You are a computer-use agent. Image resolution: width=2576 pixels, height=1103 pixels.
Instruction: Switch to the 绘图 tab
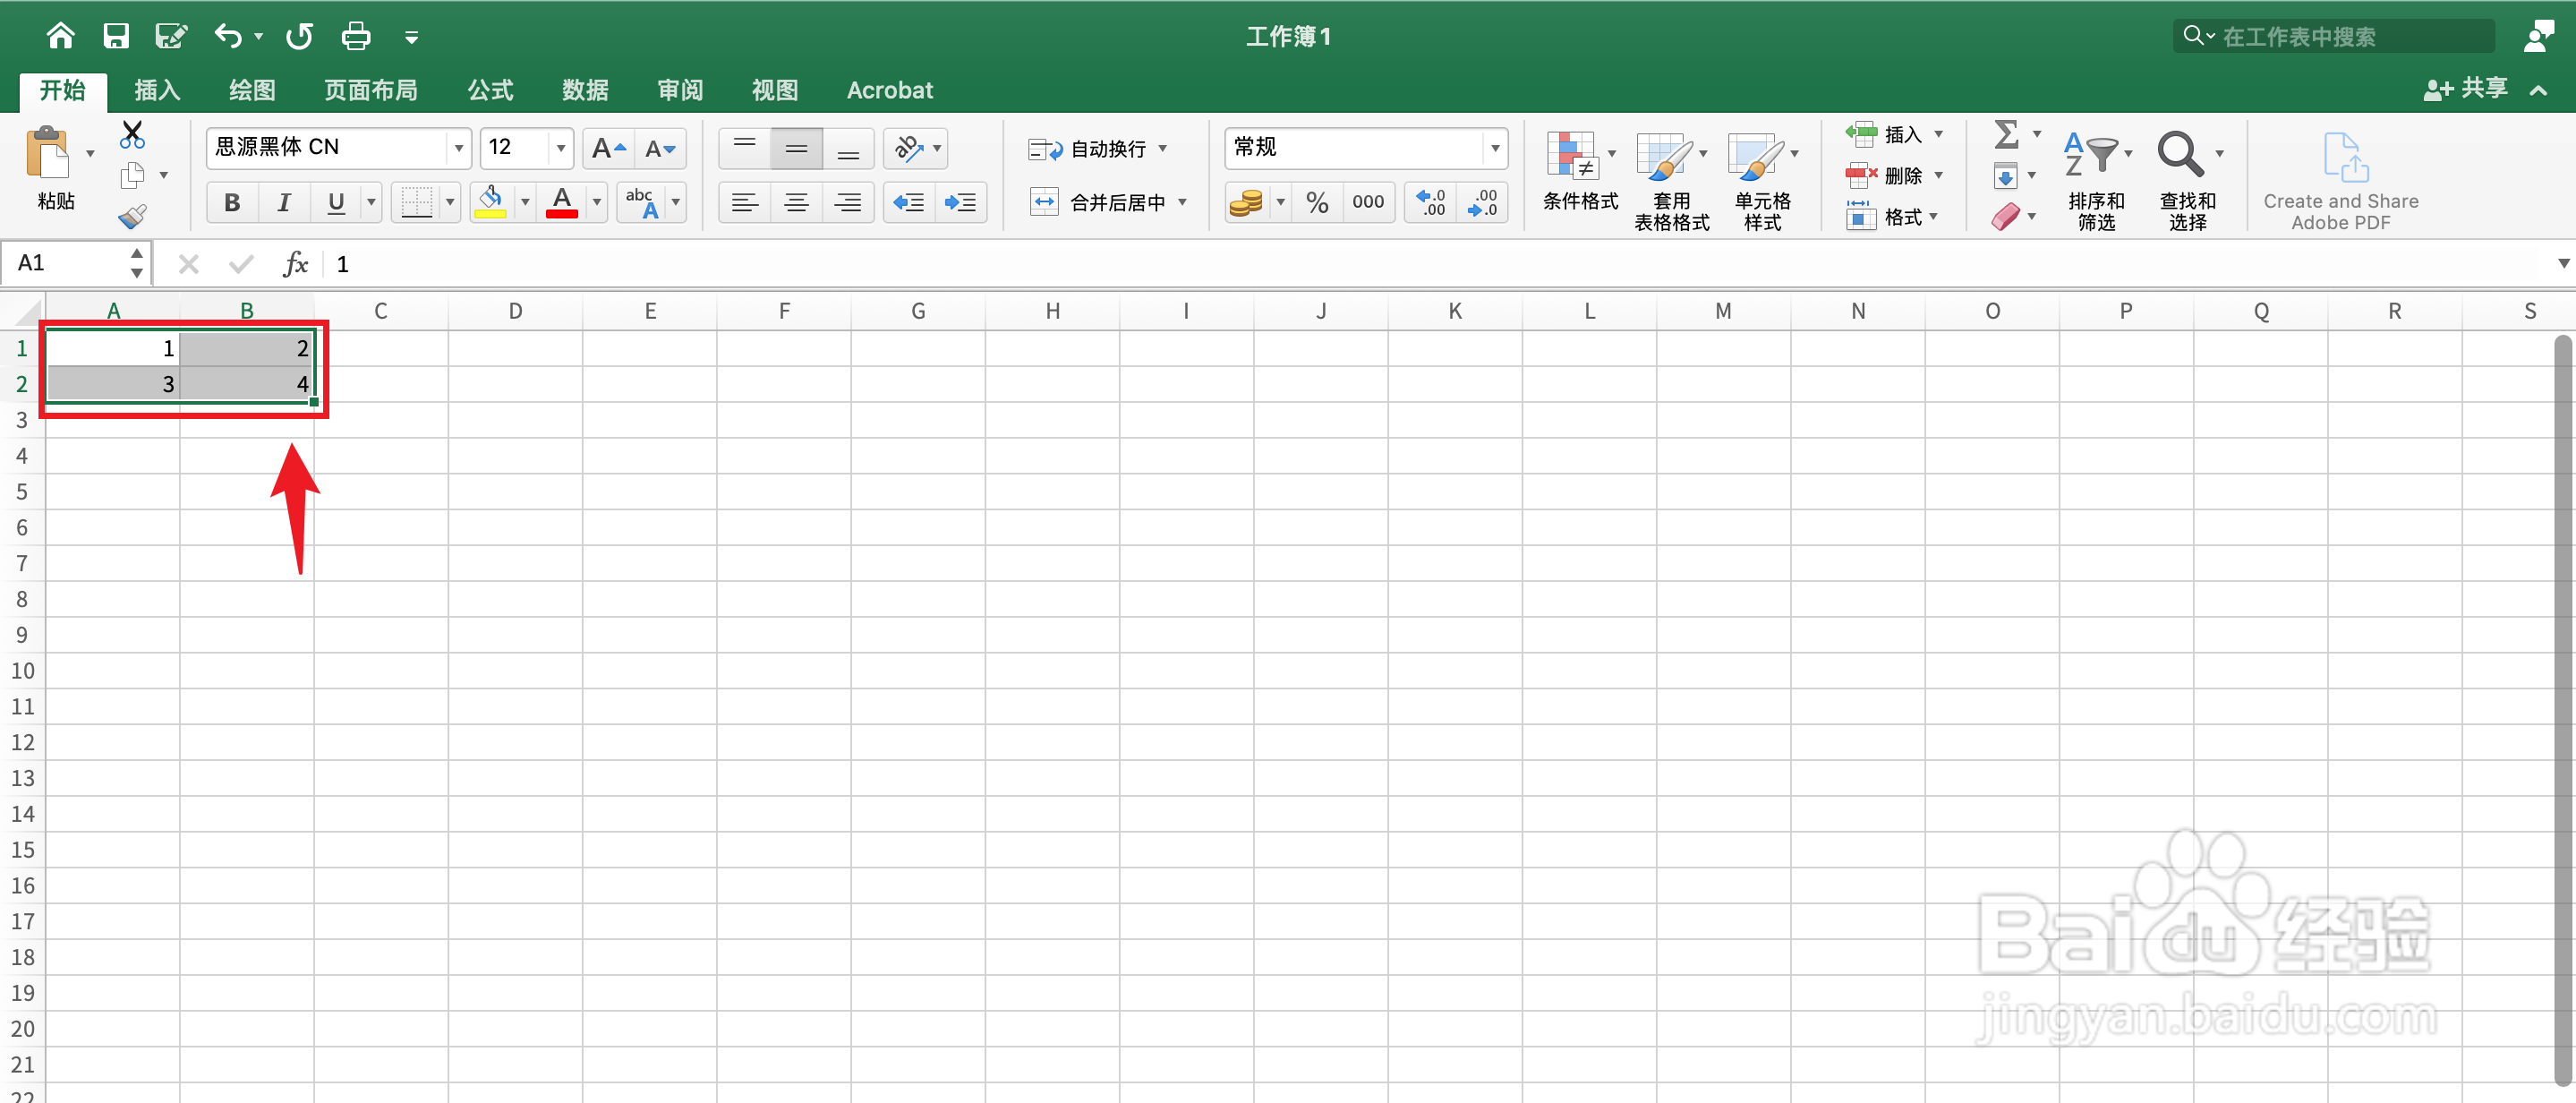click(252, 91)
